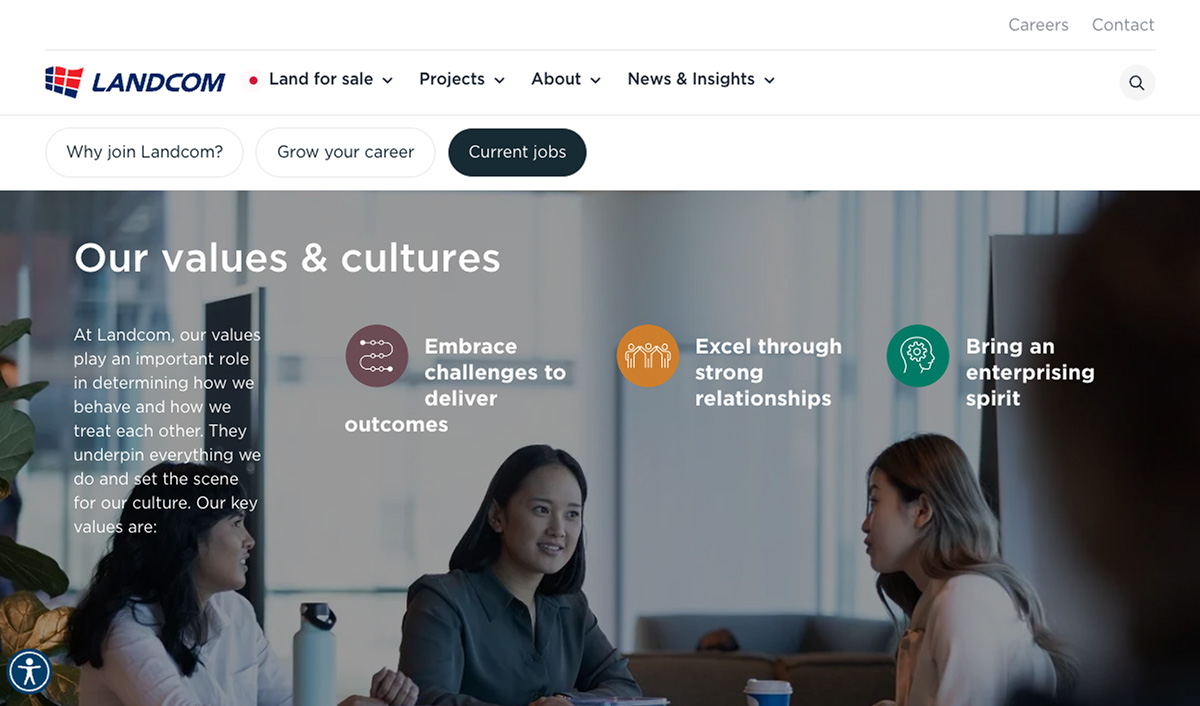Select the Why join Landcom? tab
This screenshot has height=706, width=1200.
144,152
